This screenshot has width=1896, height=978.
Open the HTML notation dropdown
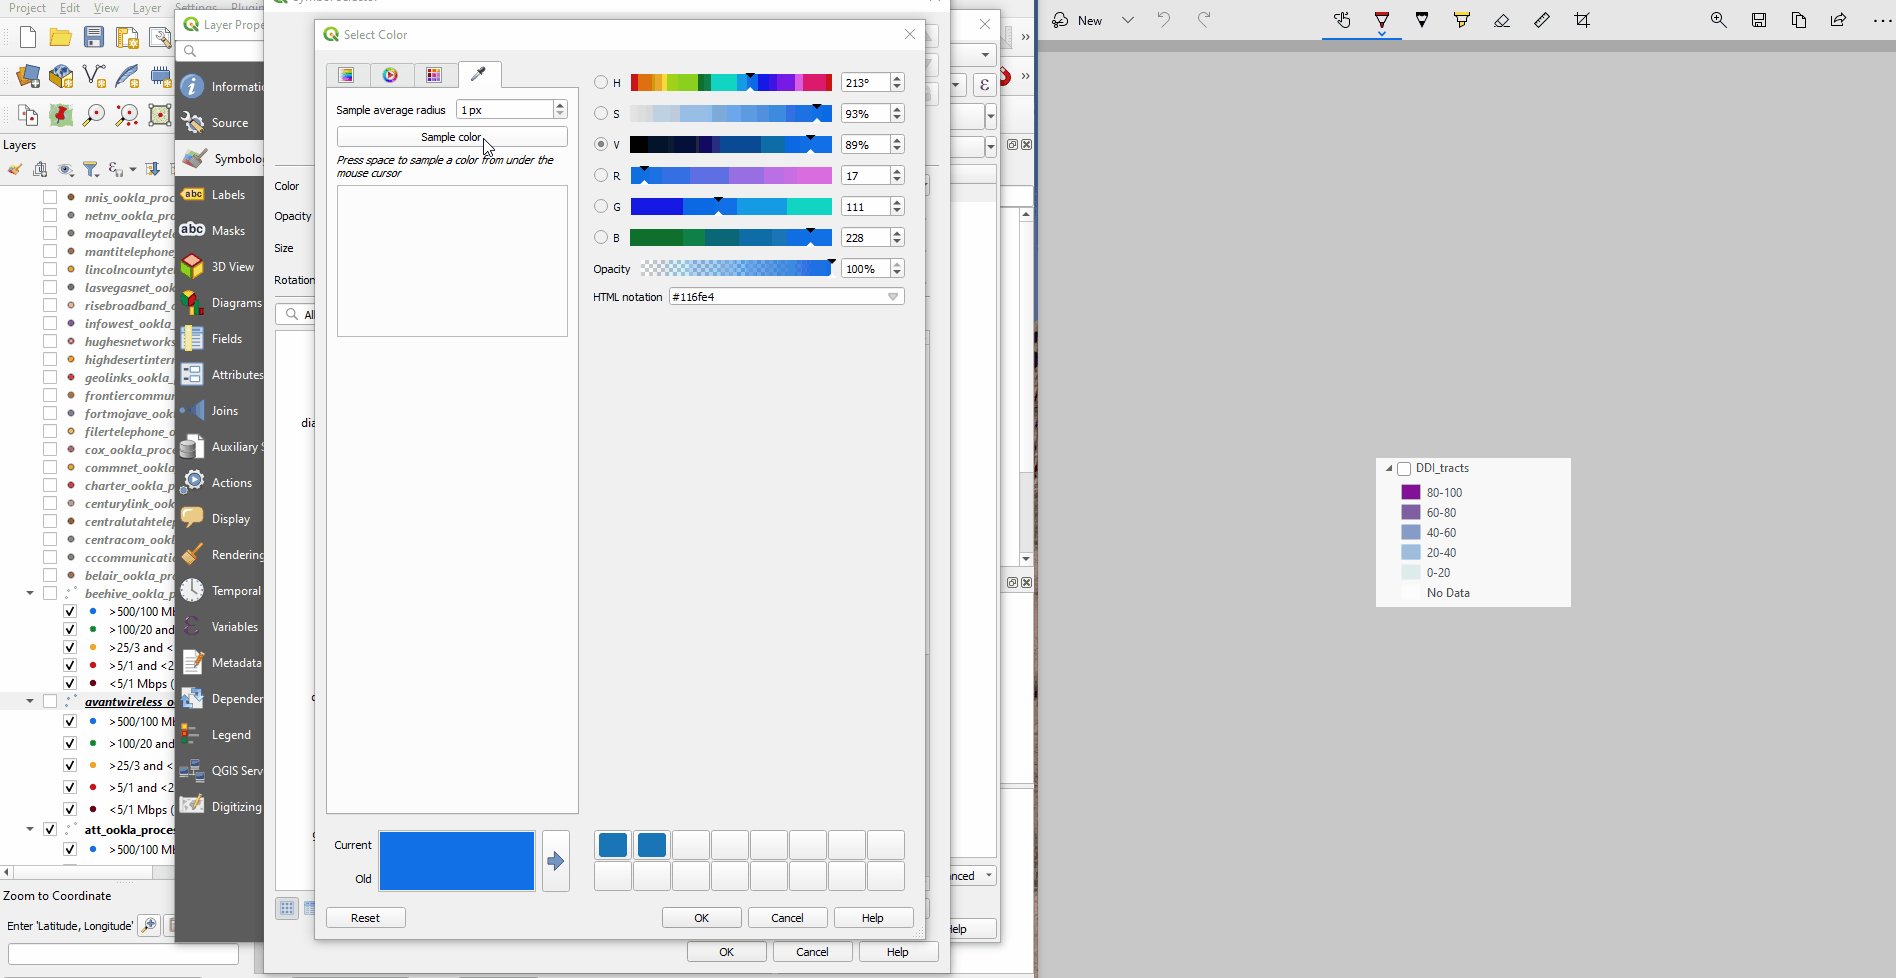(x=893, y=296)
